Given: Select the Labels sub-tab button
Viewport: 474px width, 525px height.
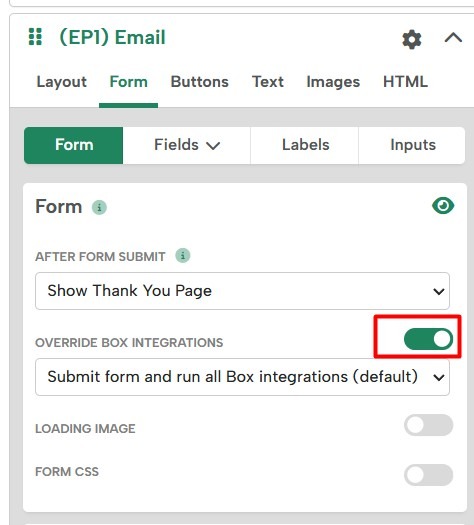Looking at the screenshot, I should pyautogui.click(x=305, y=145).
